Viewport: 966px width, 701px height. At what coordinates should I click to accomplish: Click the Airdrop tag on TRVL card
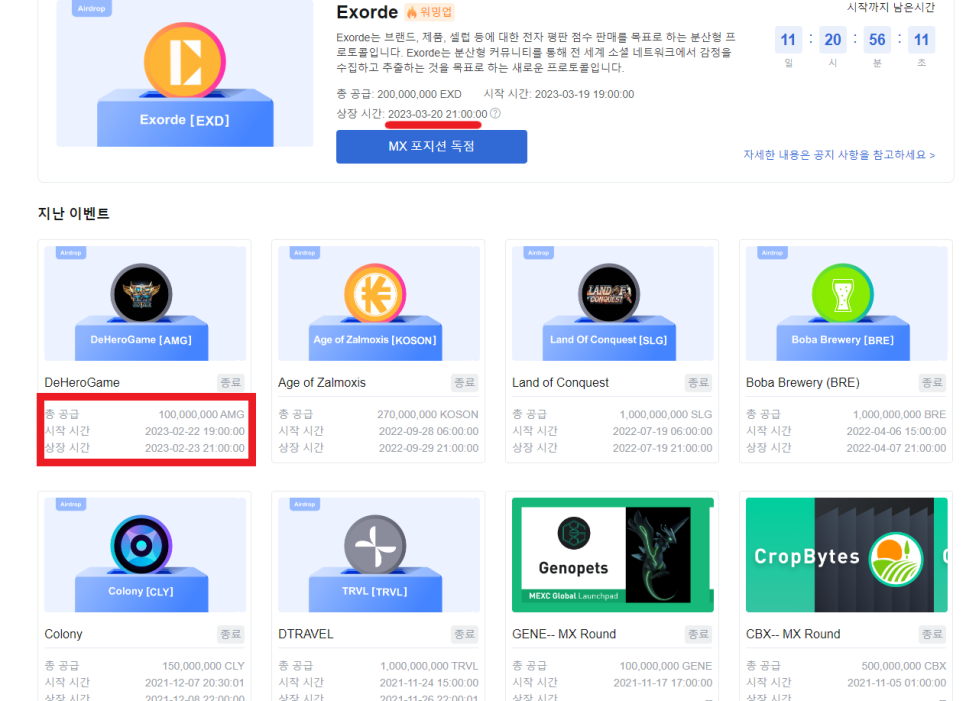pyautogui.click(x=304, y=504)
